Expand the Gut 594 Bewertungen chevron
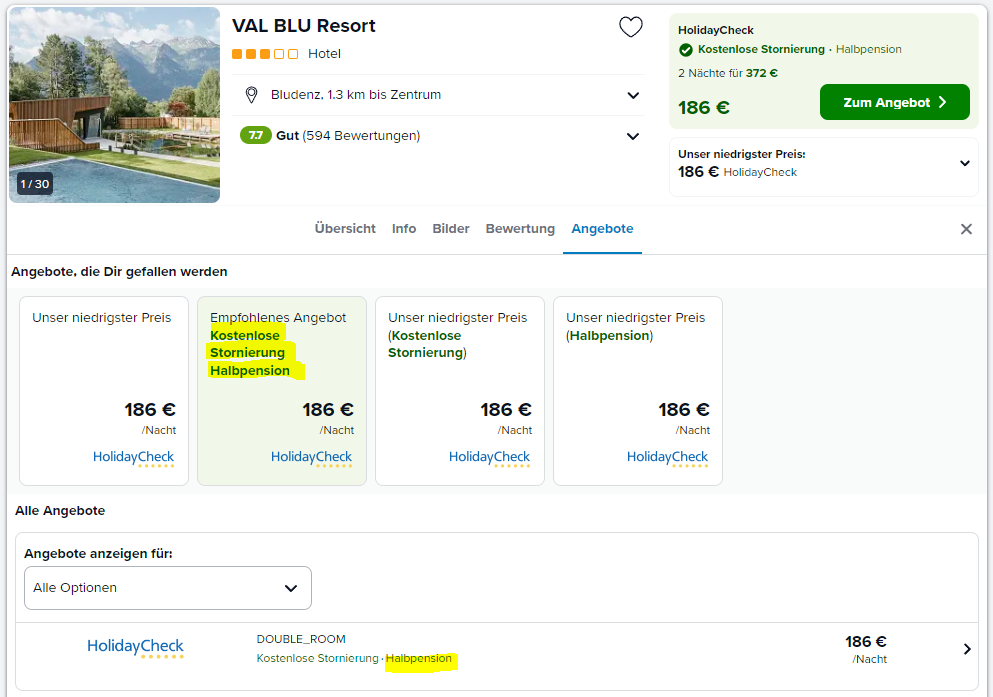 point(633,136)
